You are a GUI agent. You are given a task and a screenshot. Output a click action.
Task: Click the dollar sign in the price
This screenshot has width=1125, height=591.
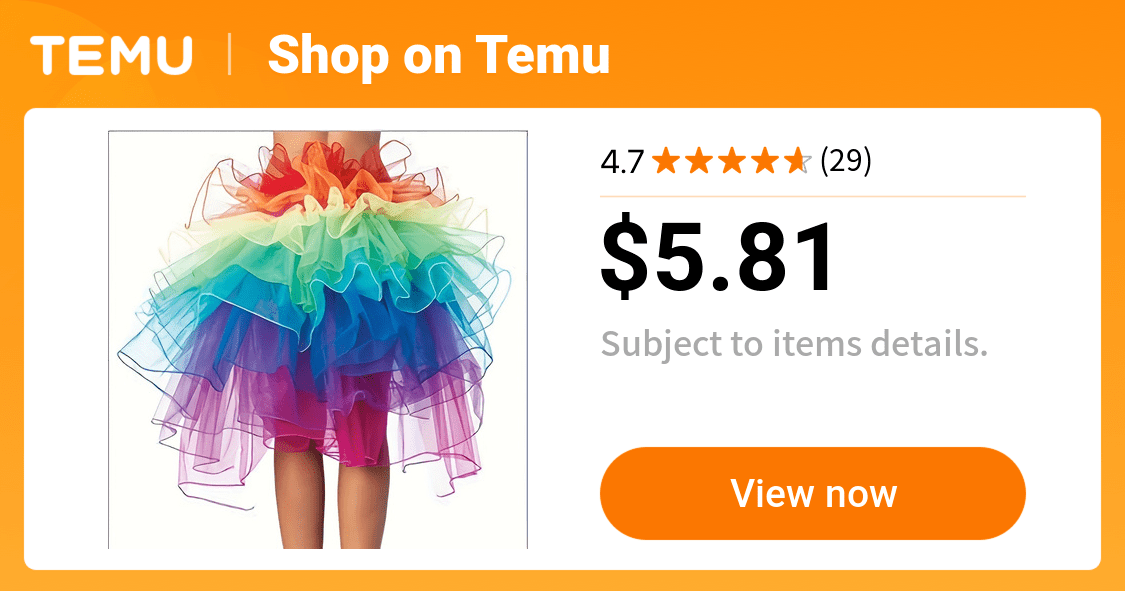[x=624, y=257]
